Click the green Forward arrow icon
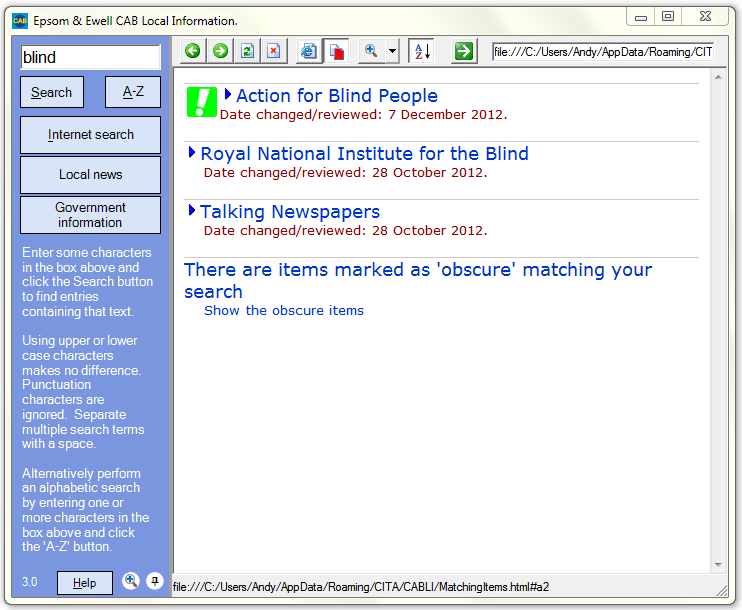The height and width of the screenshot is (610, 742). (x=220, y=51)
